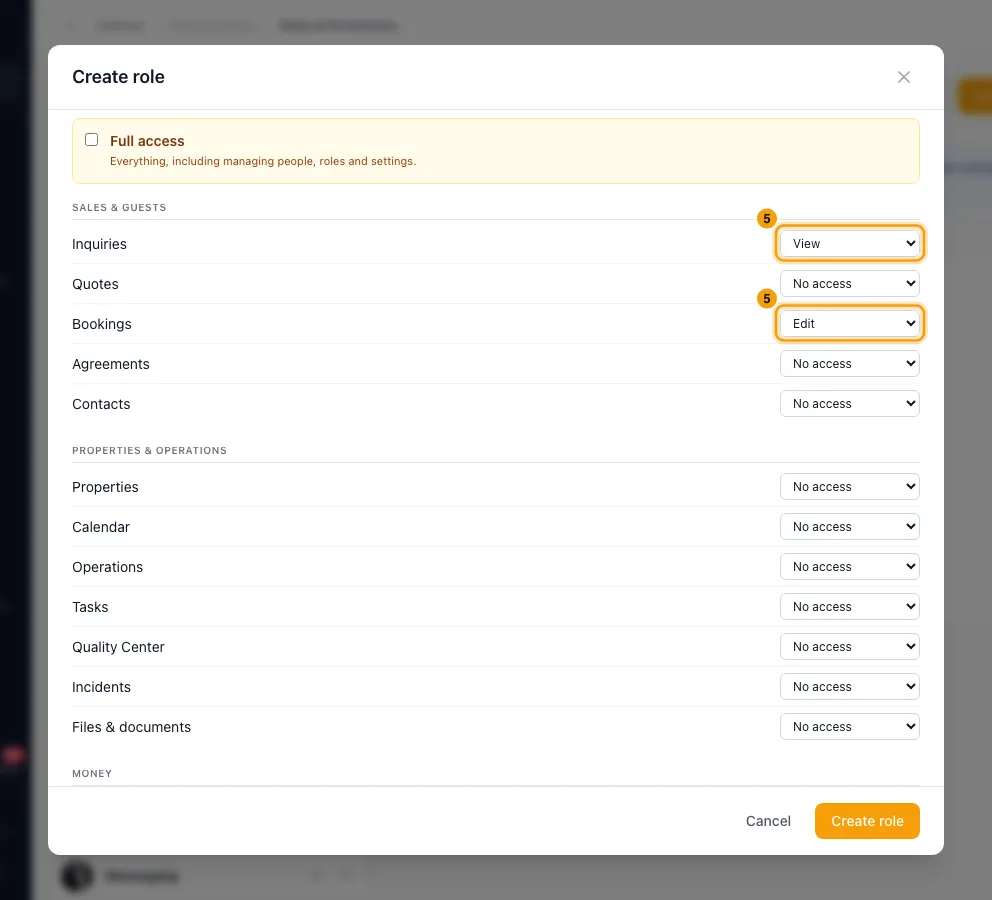Screen dimensions: 992x900
Task: Click the Inquiries row label
Action: [x=99, y=244]
